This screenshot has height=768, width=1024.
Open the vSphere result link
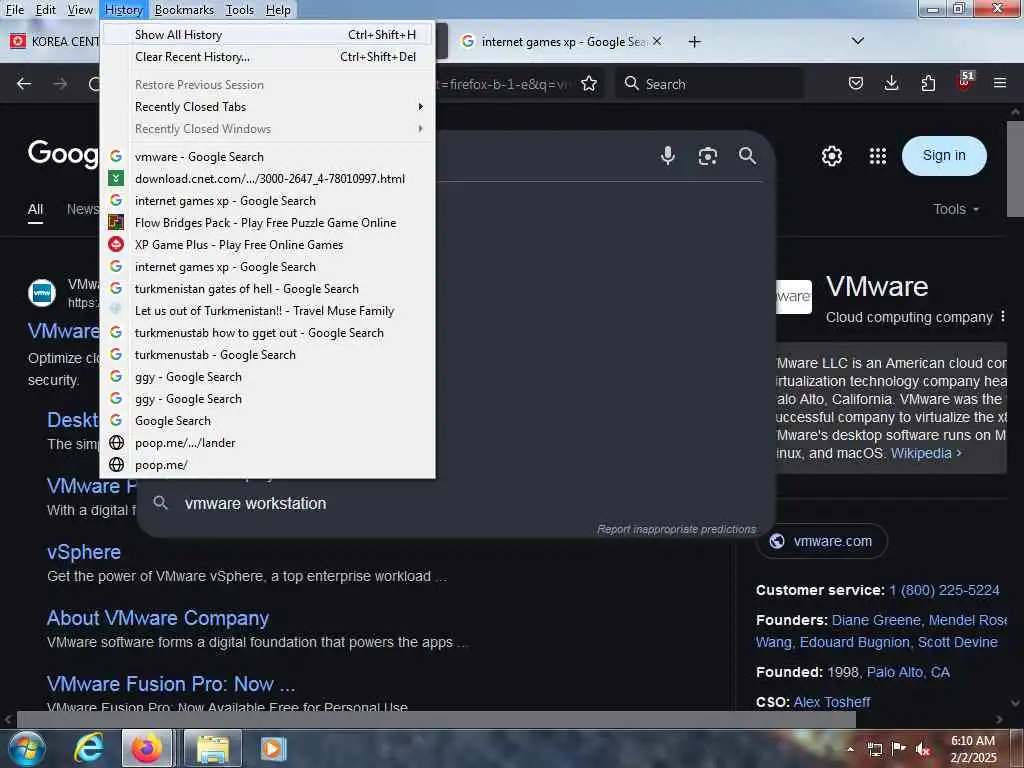pyautogui.click(x=84, y=552)
